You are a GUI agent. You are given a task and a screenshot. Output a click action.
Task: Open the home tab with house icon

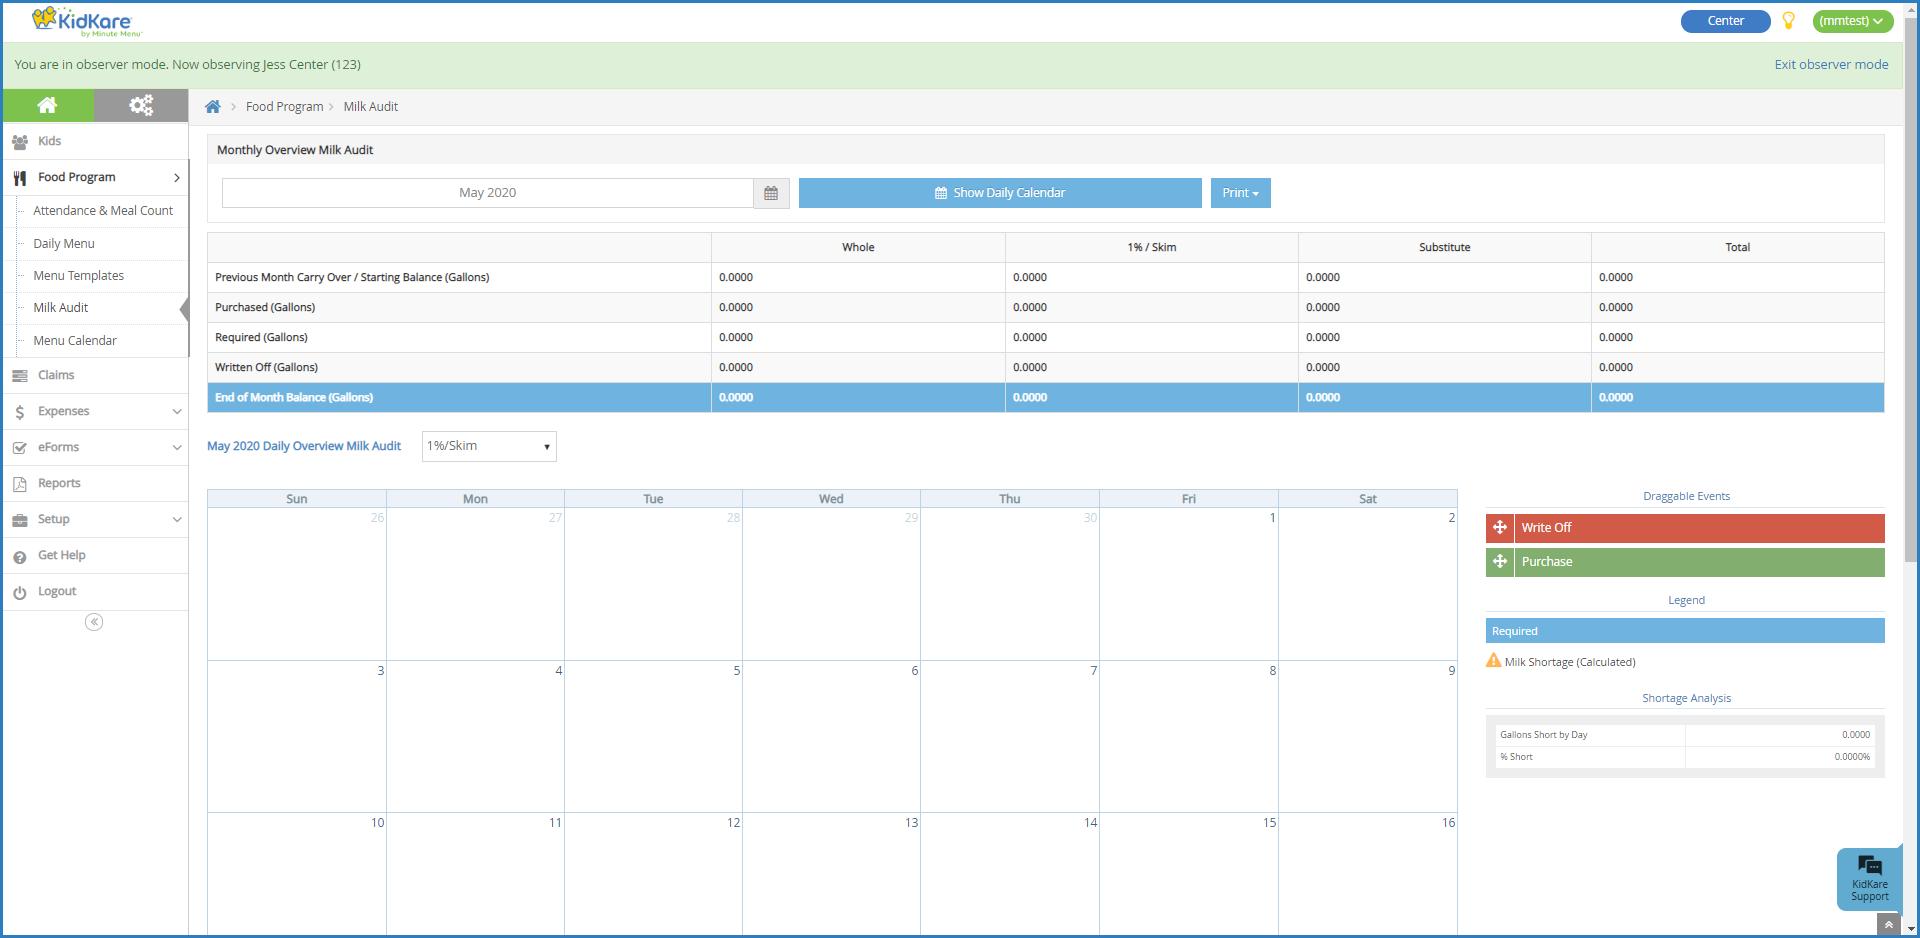pos(48,105)
